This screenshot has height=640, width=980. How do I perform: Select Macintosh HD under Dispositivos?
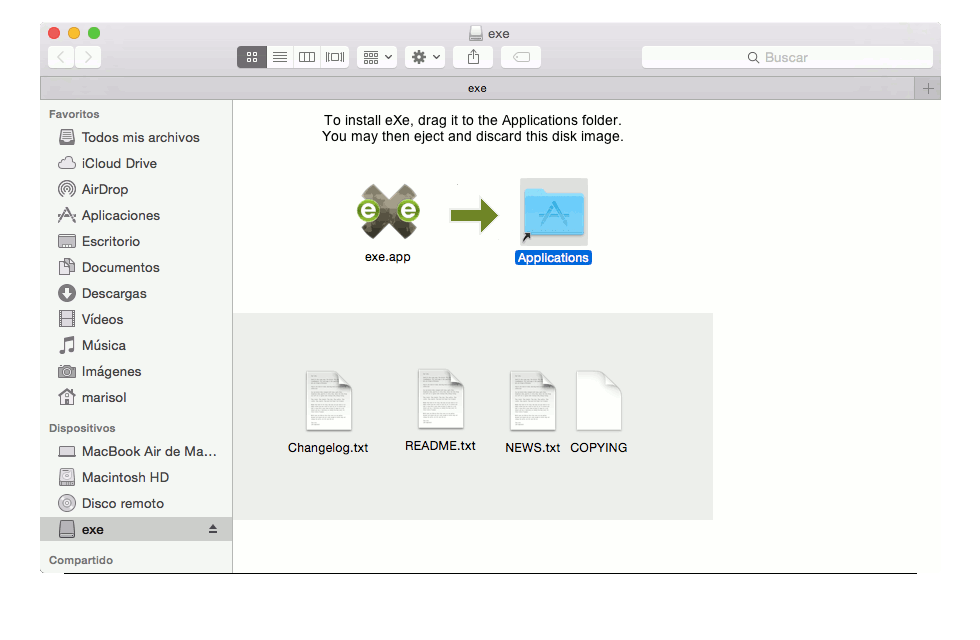click(x=126, y=477)
